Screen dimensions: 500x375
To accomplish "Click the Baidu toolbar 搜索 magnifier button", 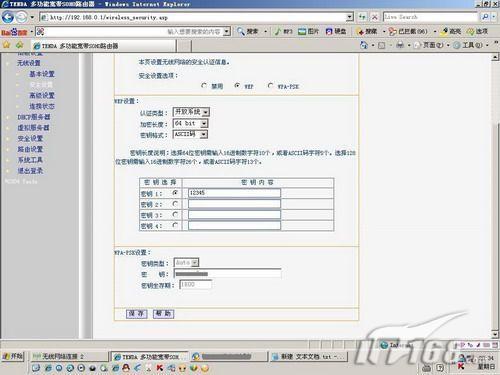I will (248, 32).
